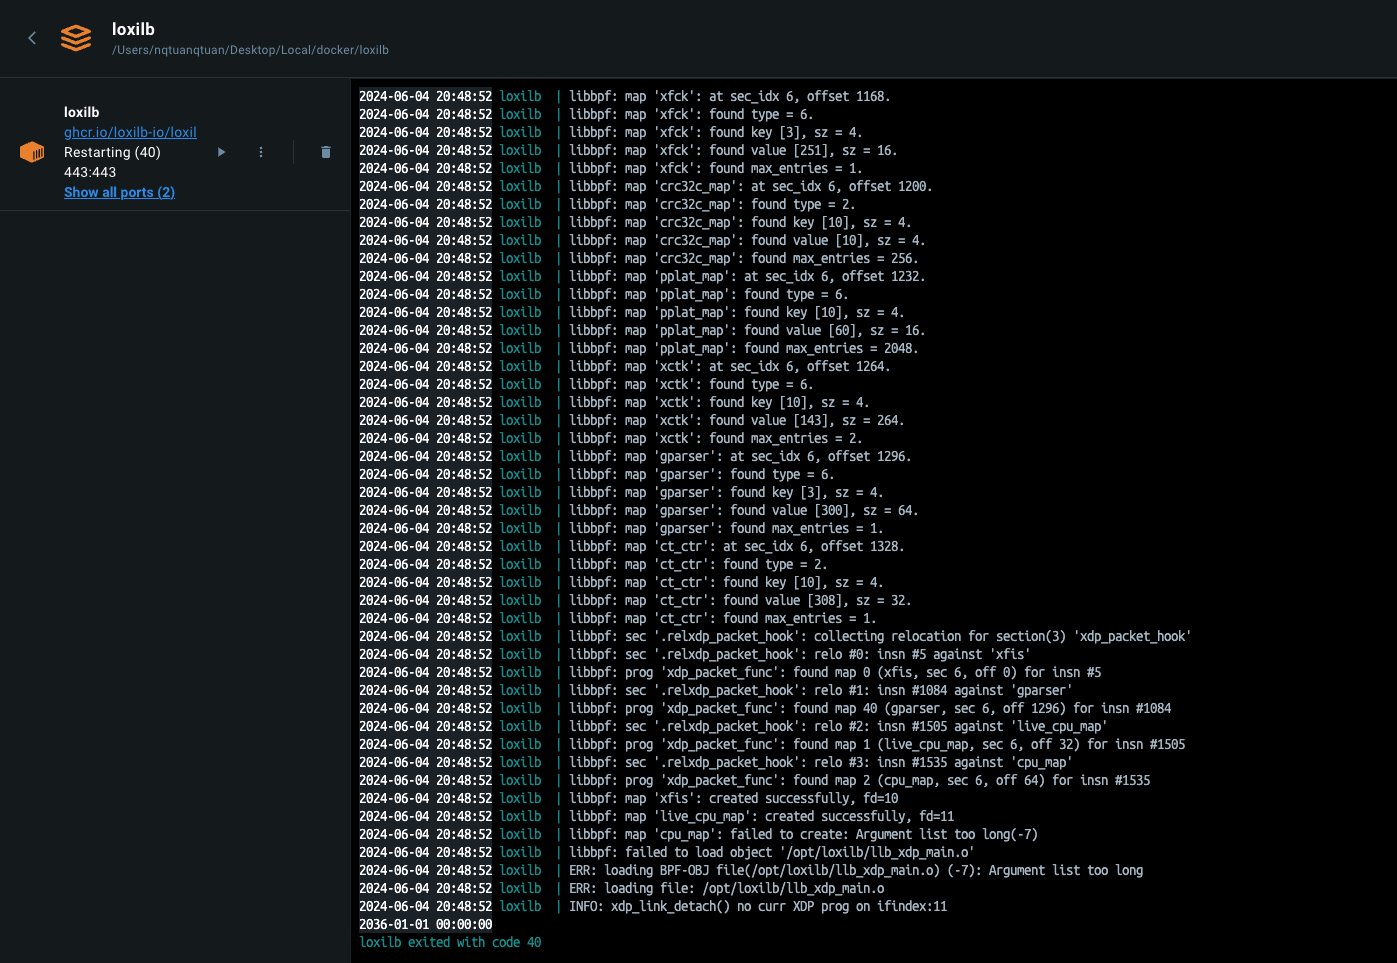Delete the loxilb container with trash icon
This screenshot has height=963, width=1397.
click(x=325, y=152)
